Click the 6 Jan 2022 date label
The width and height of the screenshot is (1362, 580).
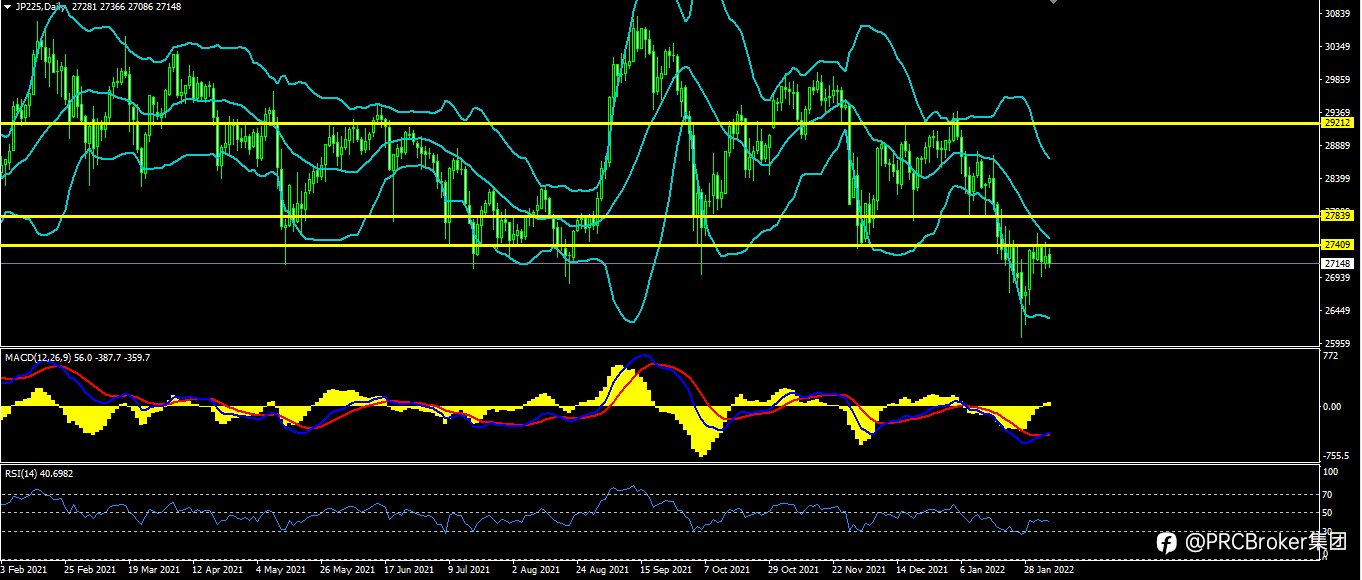coord(982,570)
